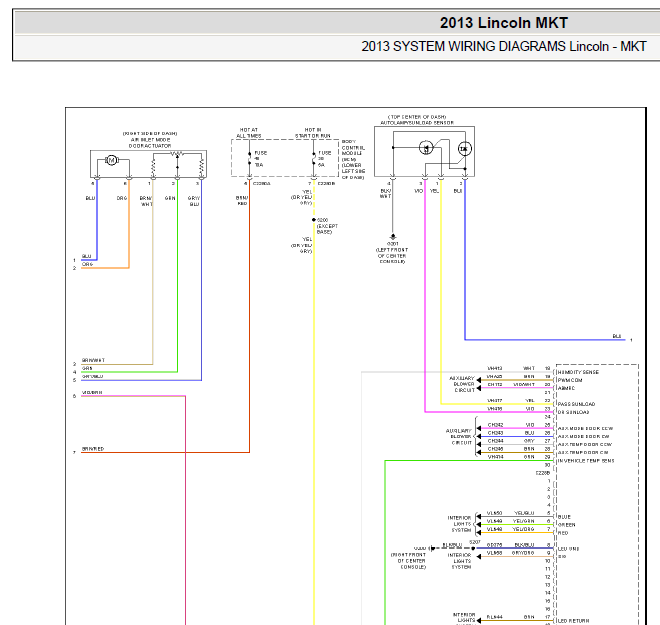Click the G201 ground symbol
The width and height of the screenshot is (660, 625).
tap(393, 237)
